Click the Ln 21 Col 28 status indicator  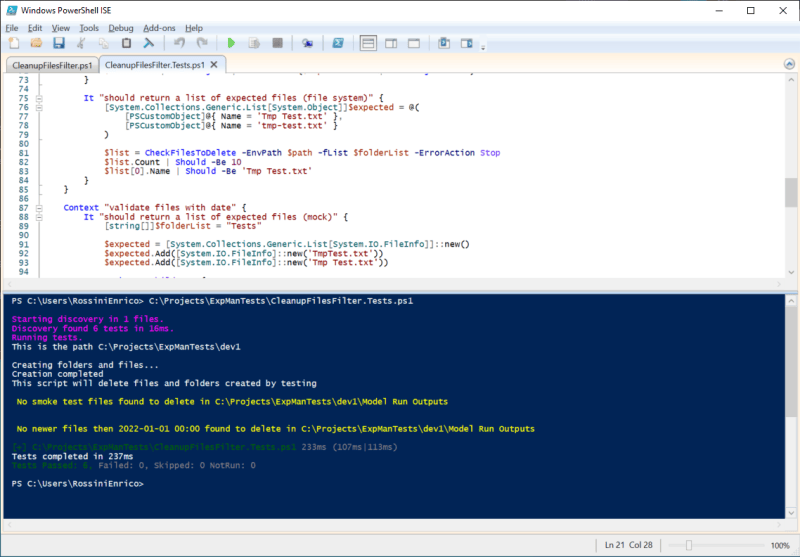point(628,545)
